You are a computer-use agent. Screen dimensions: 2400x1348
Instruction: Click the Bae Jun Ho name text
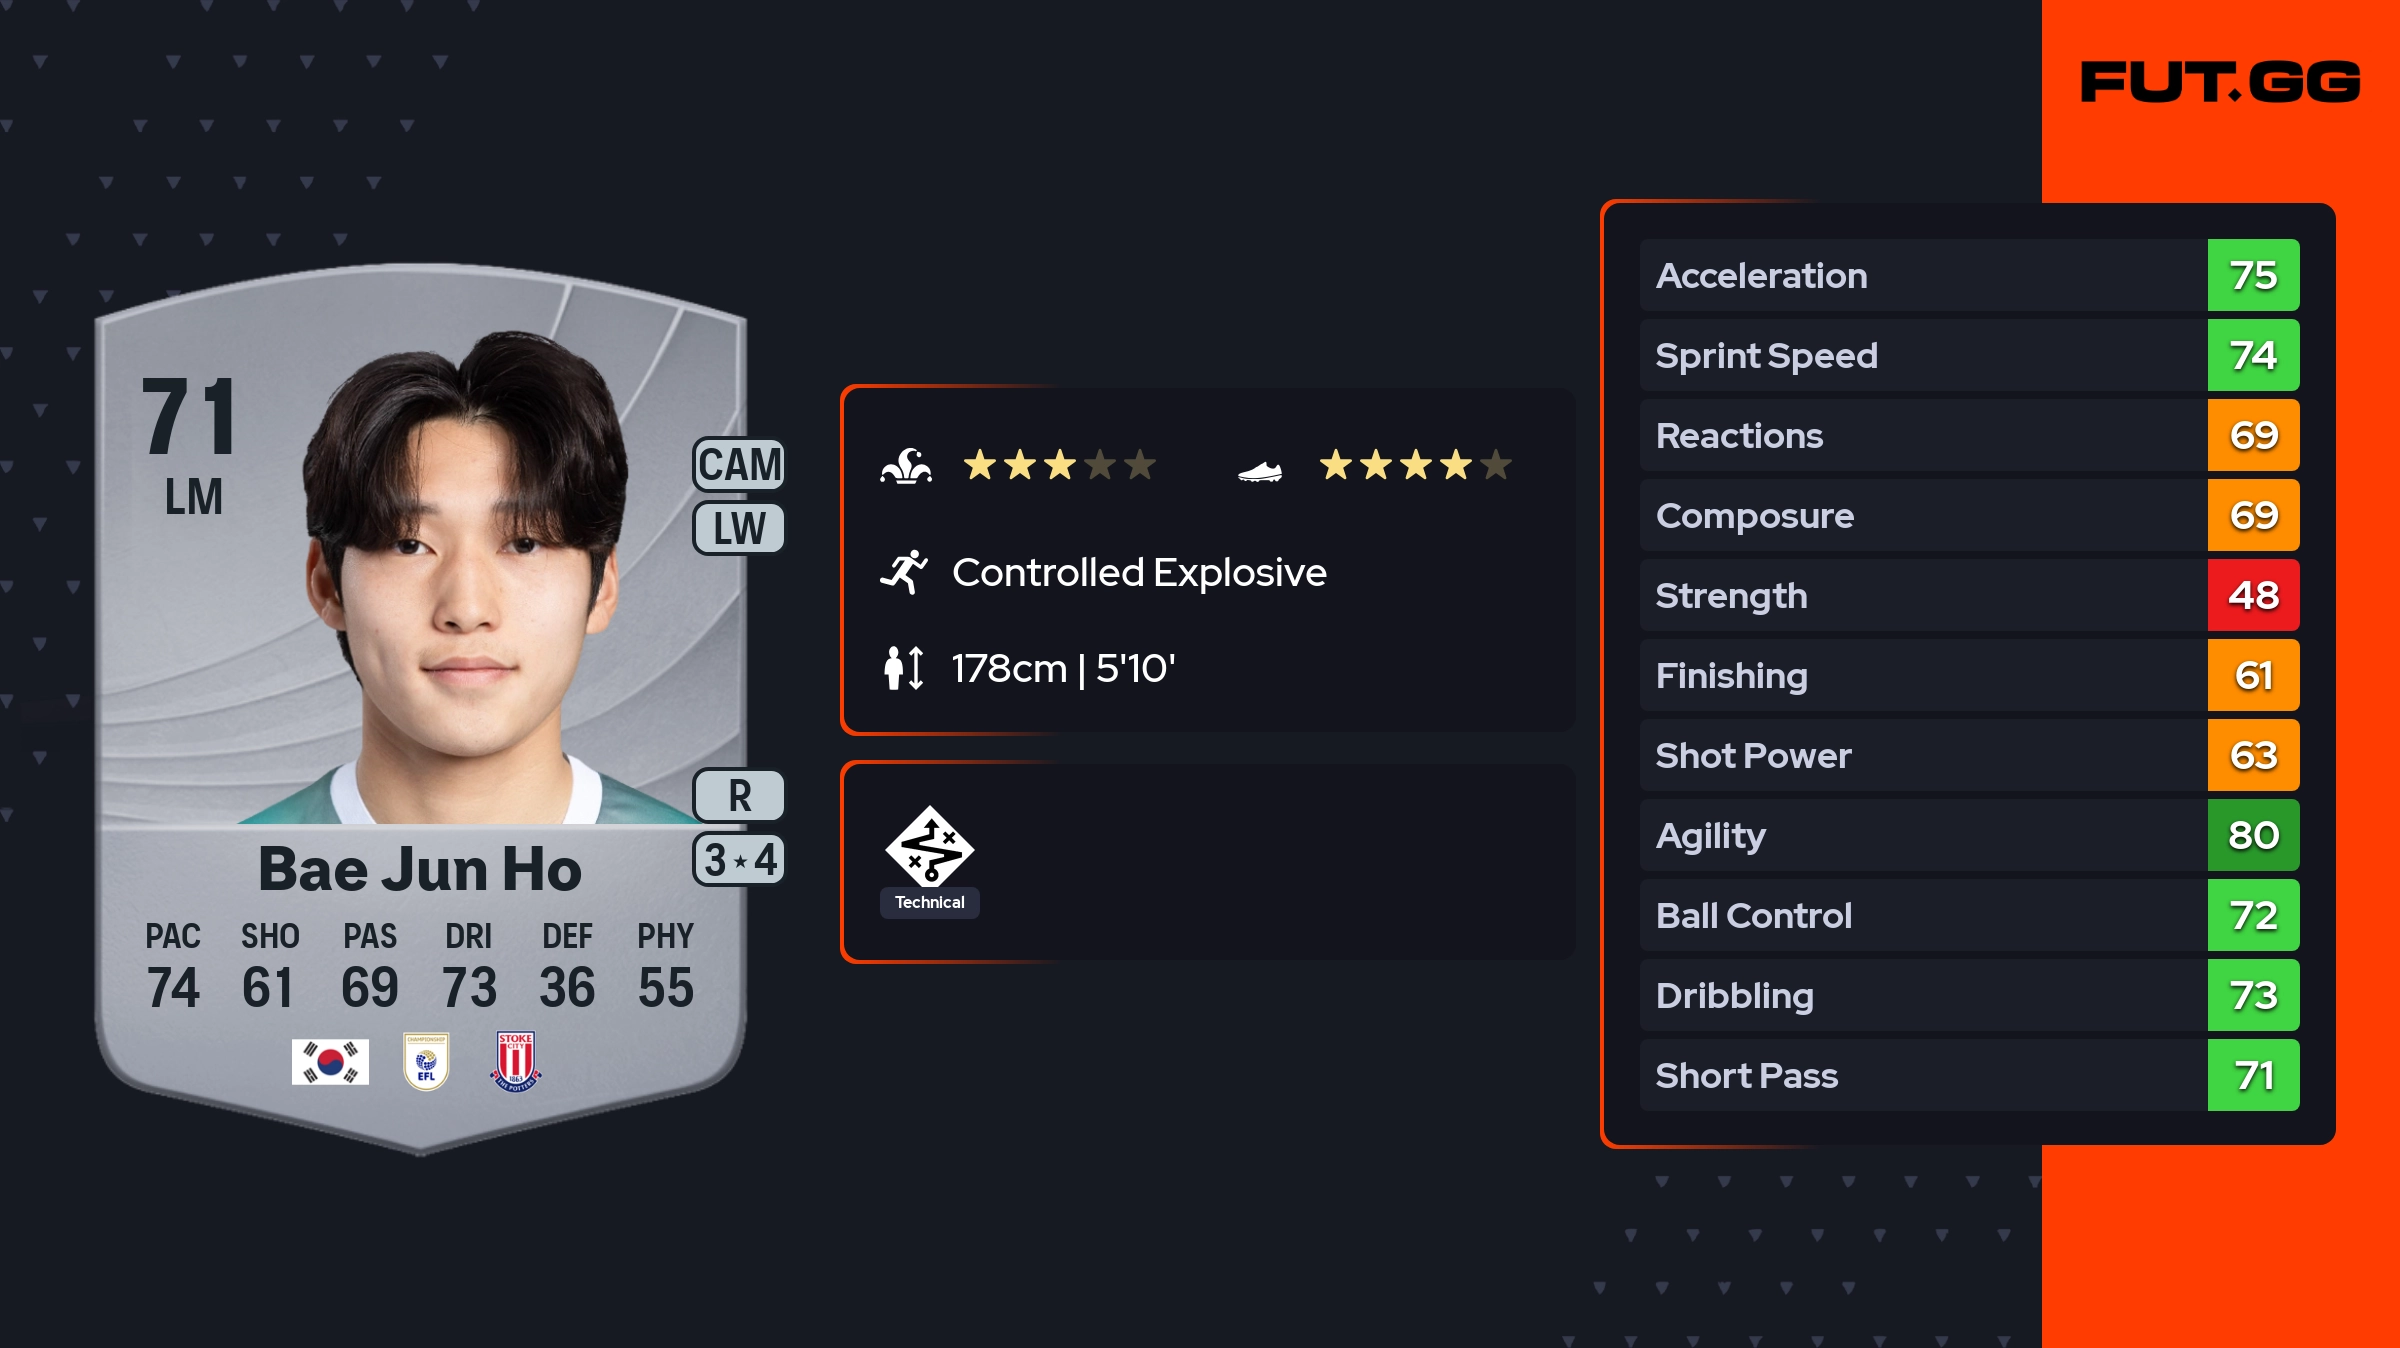click(x=420, y=869)
